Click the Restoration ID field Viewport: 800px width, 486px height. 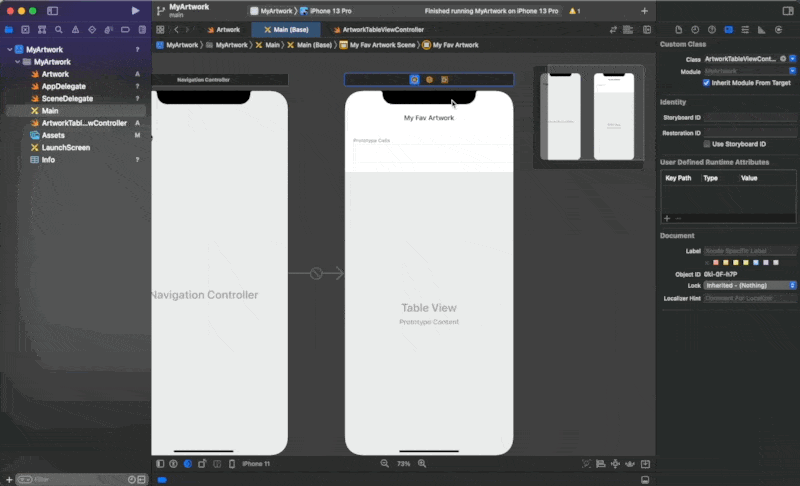pos(750,133)
